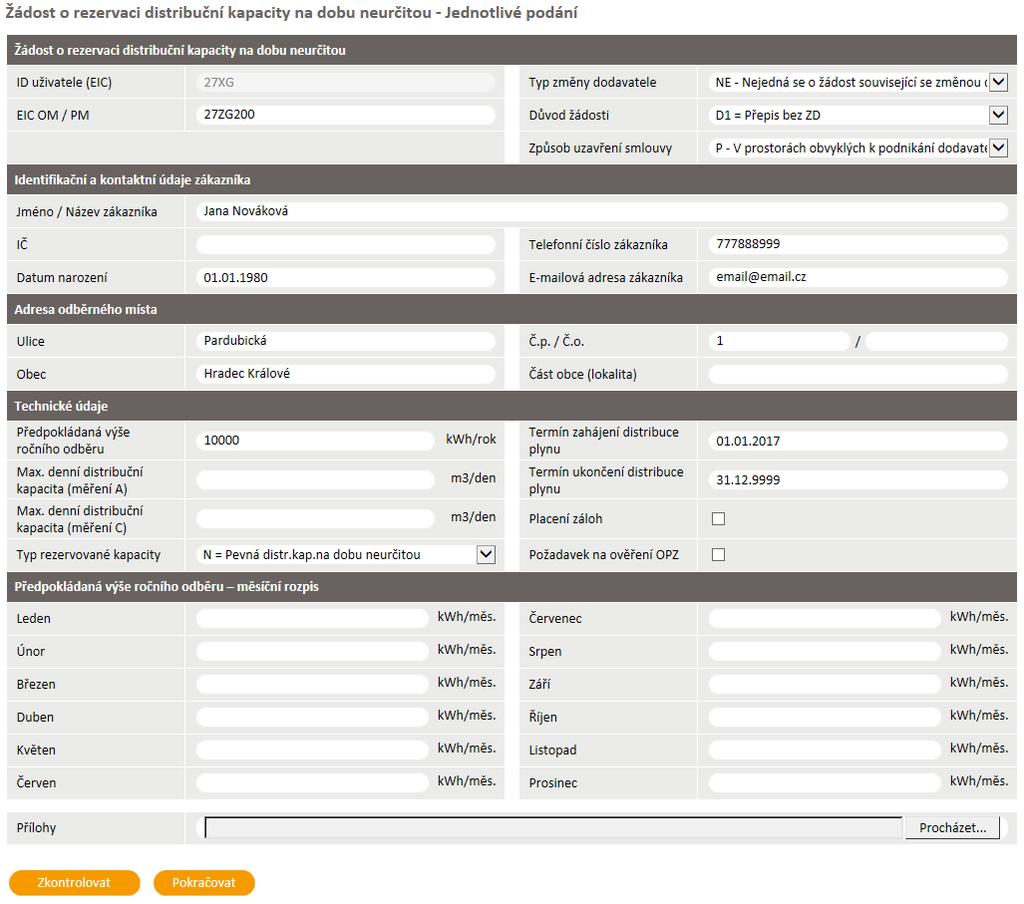Viewport: 1024px width, 904px height.
Task: Click Telefonní číslo zákazníka field
Action: (858, 244)
